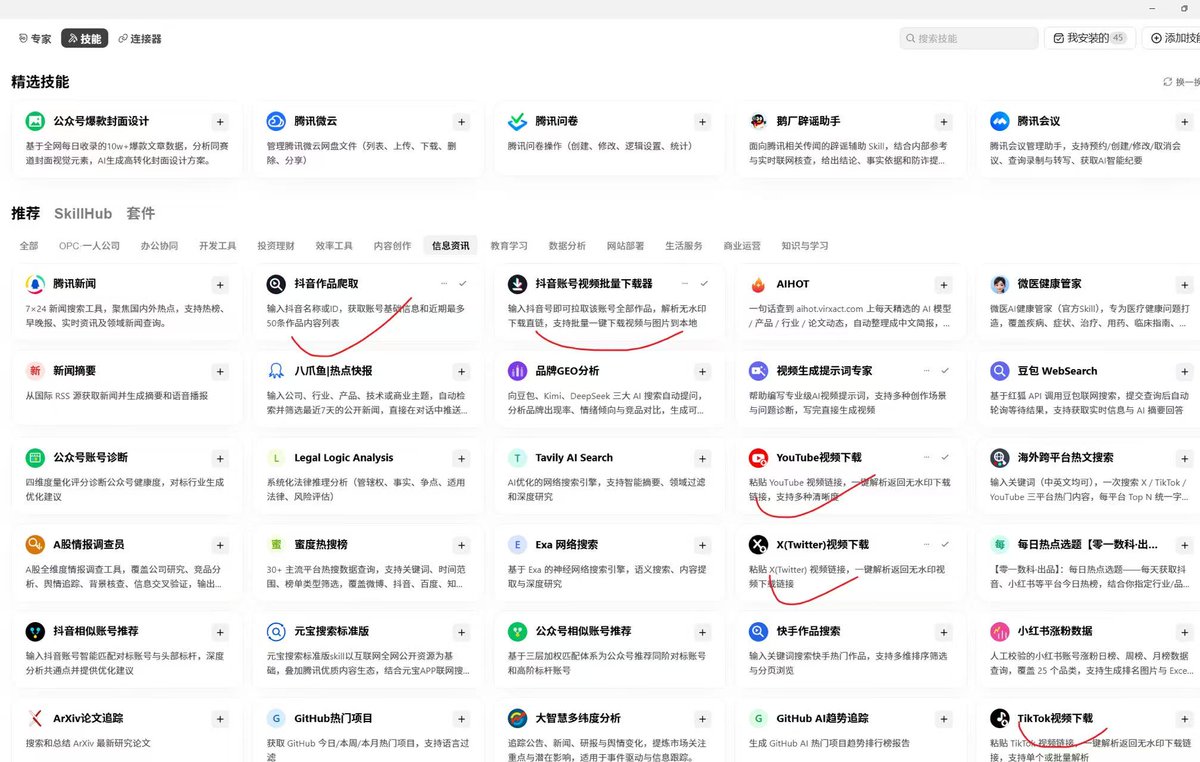Select the 知识与学习 category filter
The height and width of the screenshot is (762, 1200).
coord(805,245)
